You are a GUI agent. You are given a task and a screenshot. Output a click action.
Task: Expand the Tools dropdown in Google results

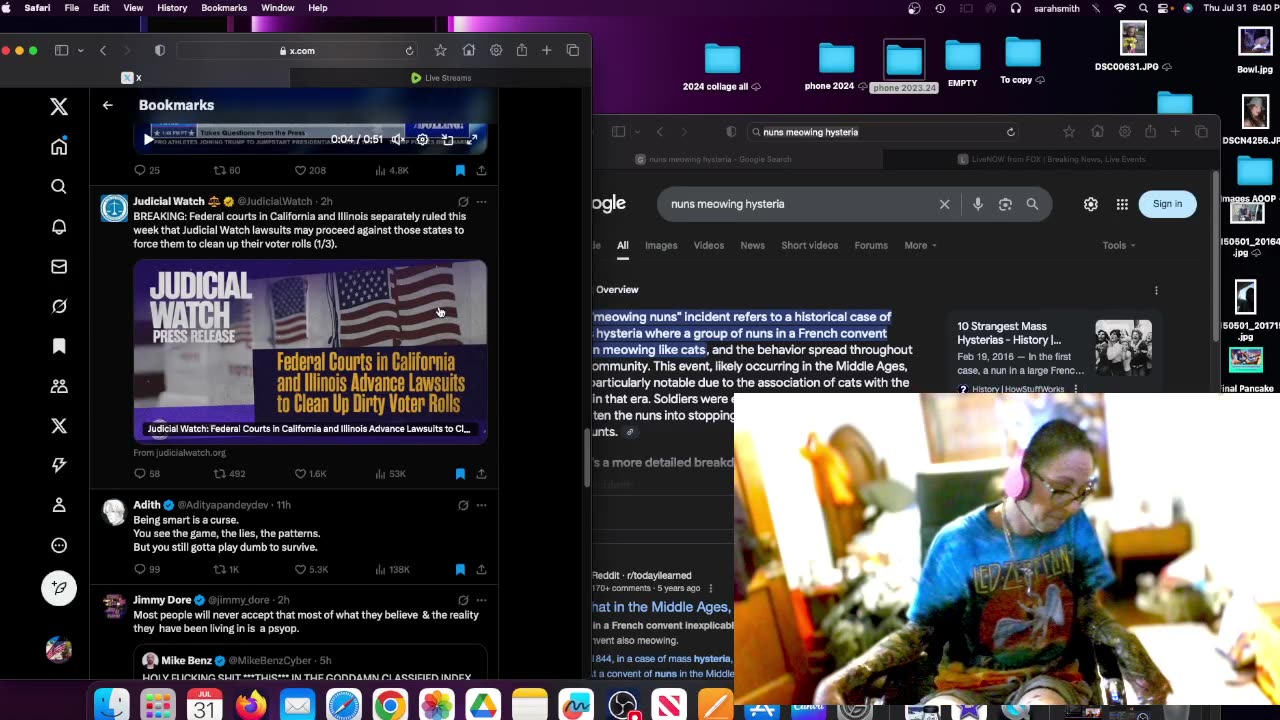tap(1118, 245)
